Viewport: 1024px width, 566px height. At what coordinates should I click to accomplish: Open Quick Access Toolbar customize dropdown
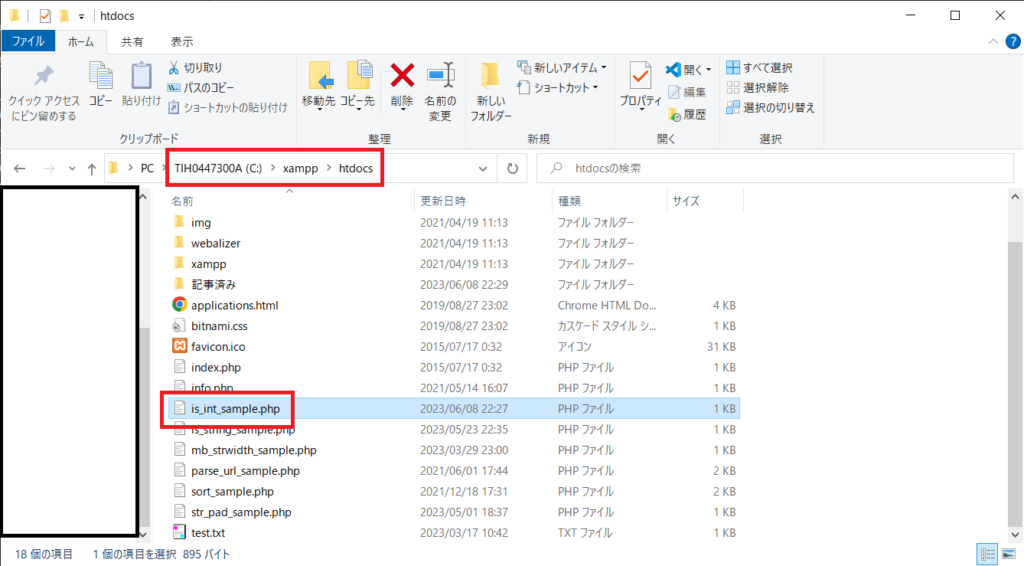pos(81,16)
